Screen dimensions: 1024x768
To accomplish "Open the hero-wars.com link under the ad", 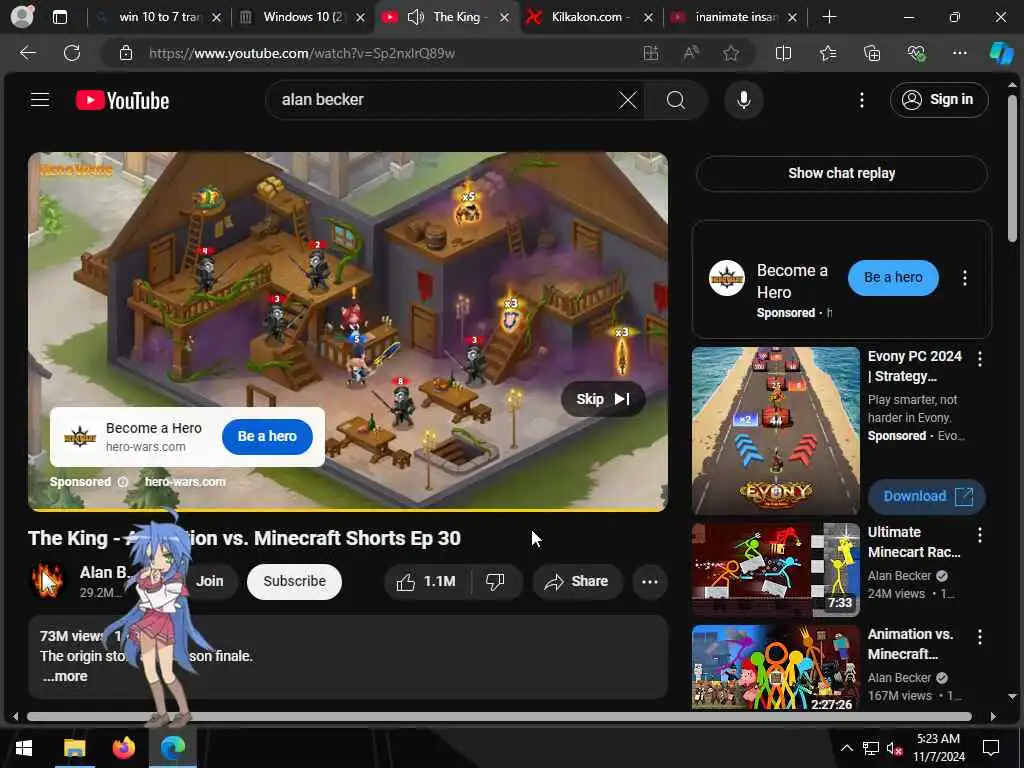I will click(185, 482).
